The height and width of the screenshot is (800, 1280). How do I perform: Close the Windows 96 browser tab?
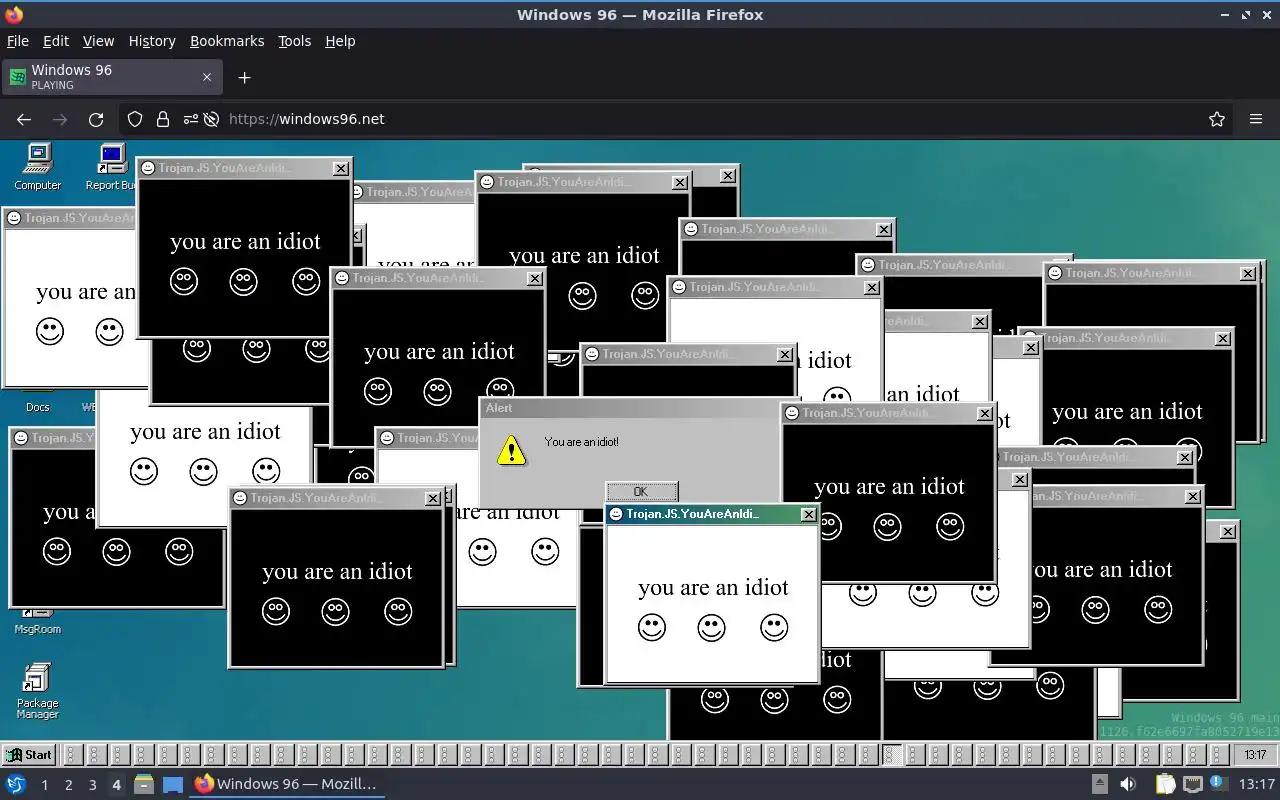click(207, 77)
